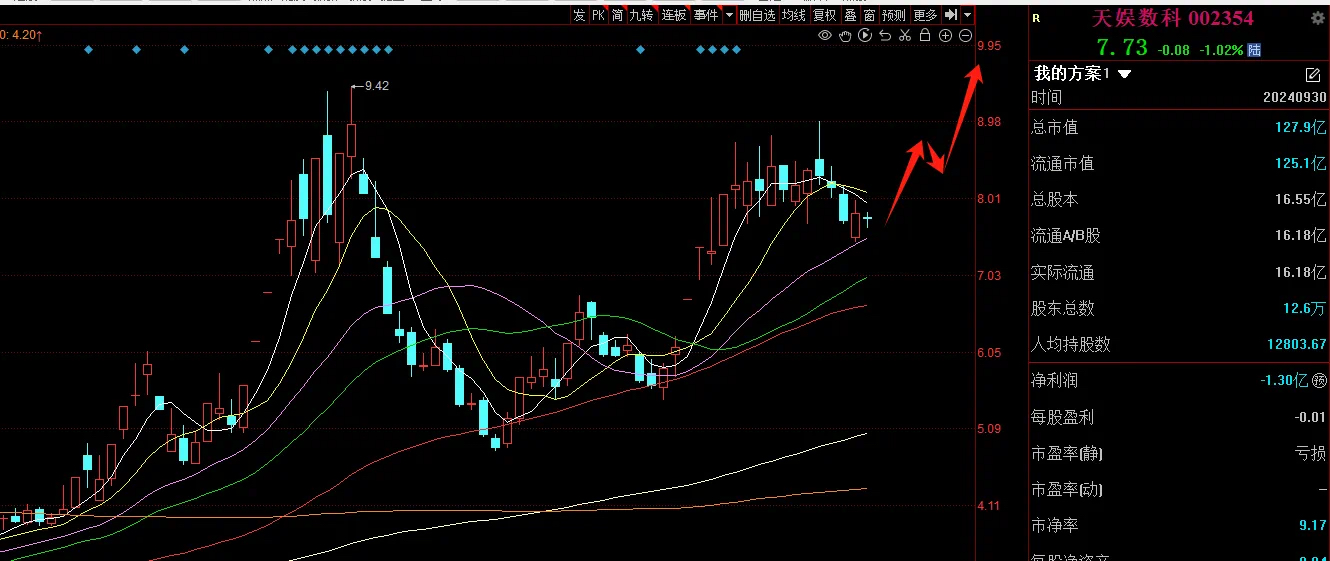Image resolution: width=1330 pixels, height=561 pixels.
Task: Click 总市值 value 127.9亿
Action: [1298, 127]
